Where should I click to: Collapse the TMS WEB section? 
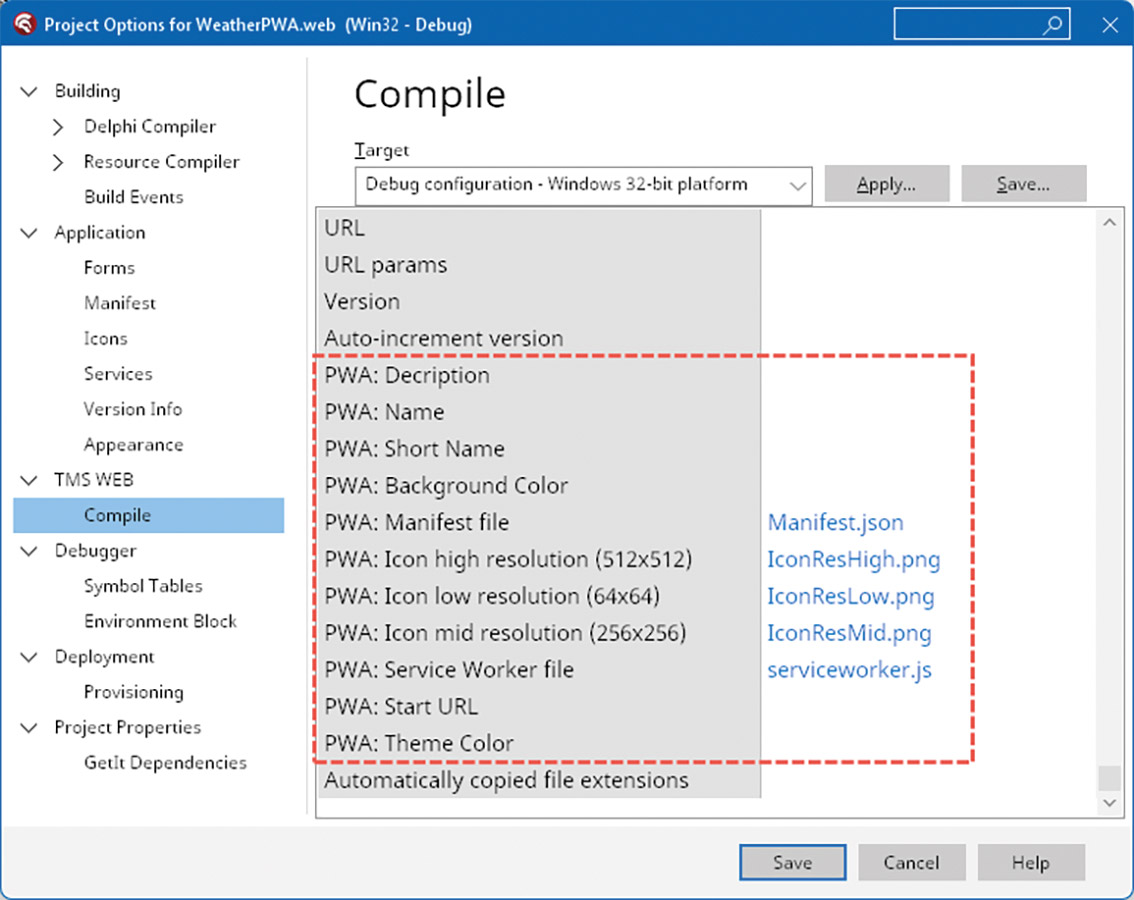28,480
